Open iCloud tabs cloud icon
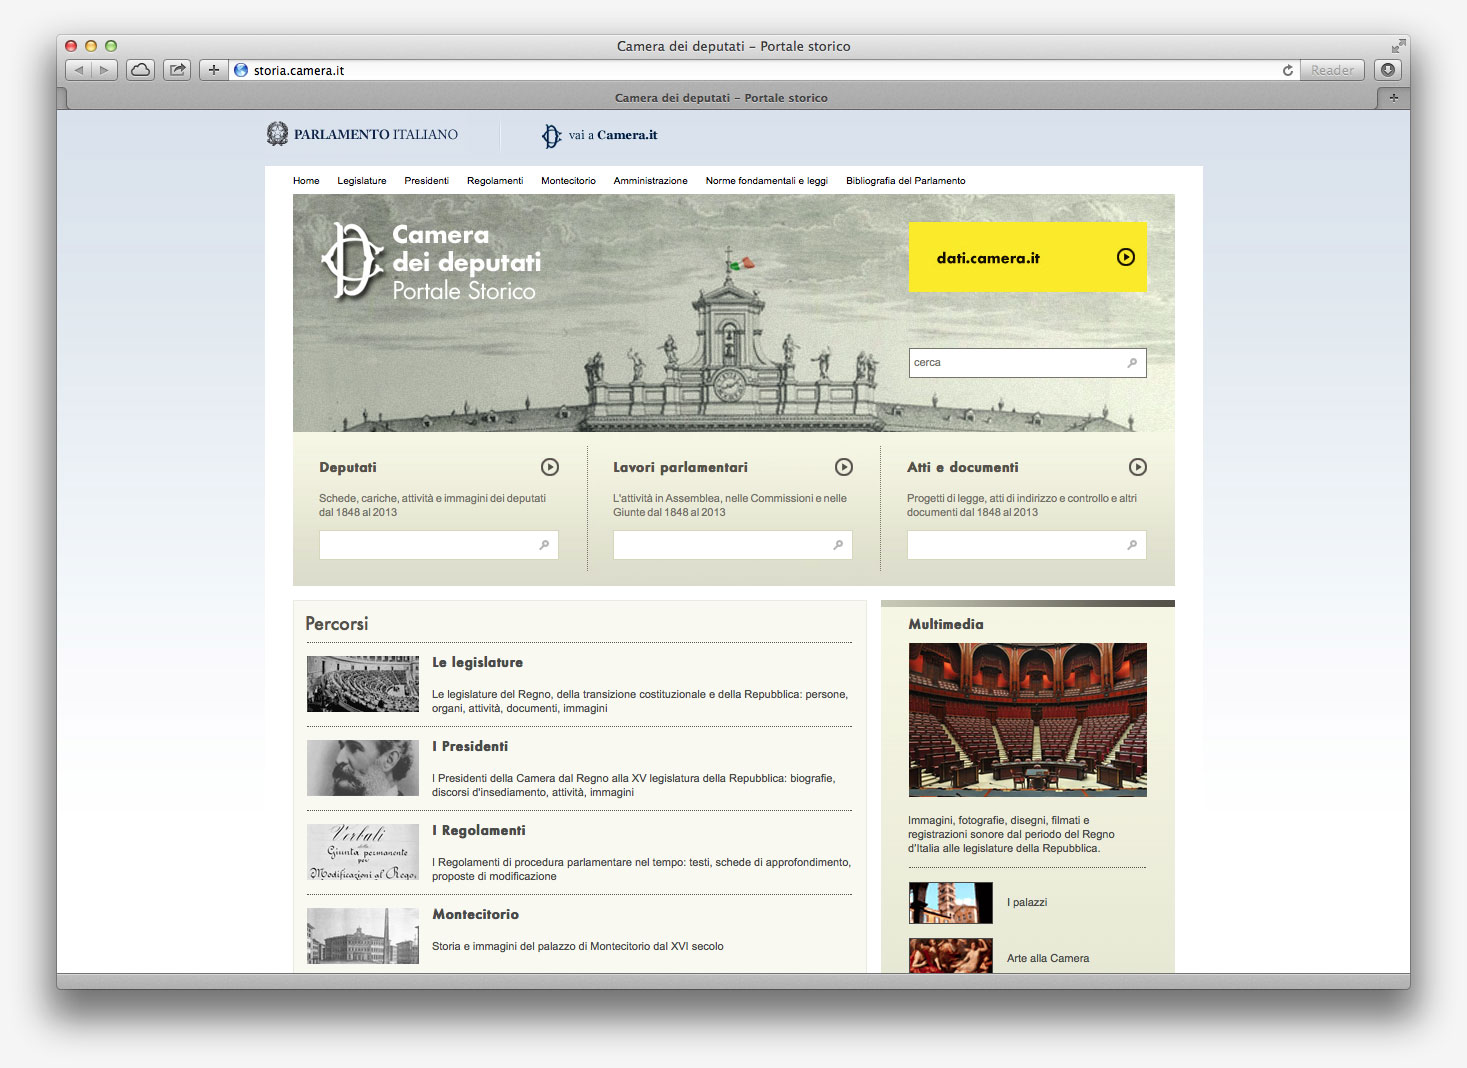The image size is (1467, 1068). 141,70
